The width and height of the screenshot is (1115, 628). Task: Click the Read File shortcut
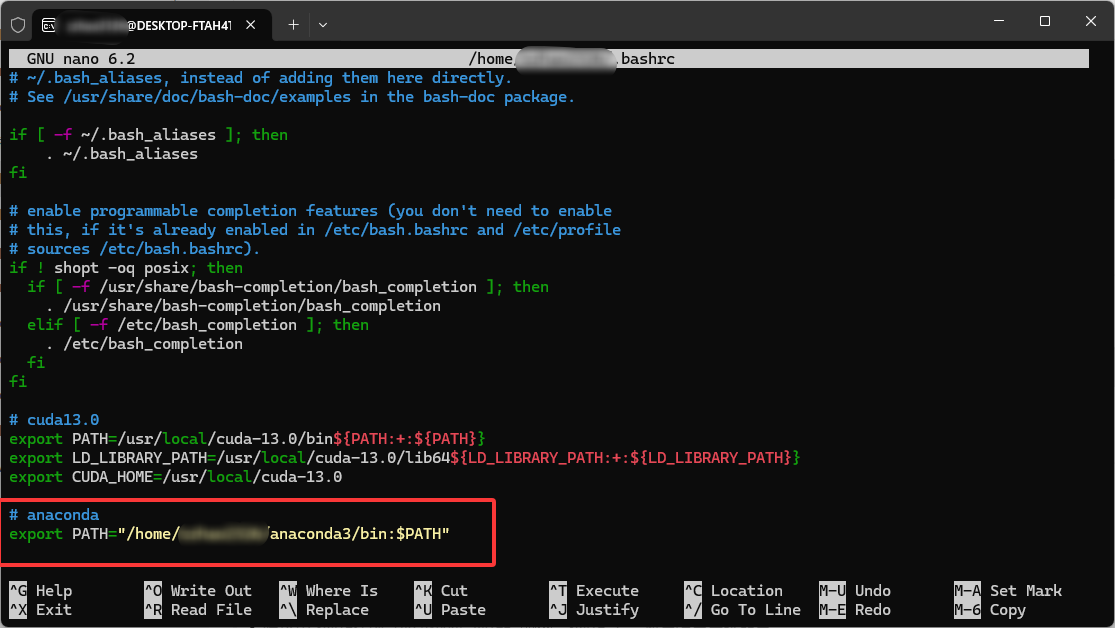(x=155, y=609)
